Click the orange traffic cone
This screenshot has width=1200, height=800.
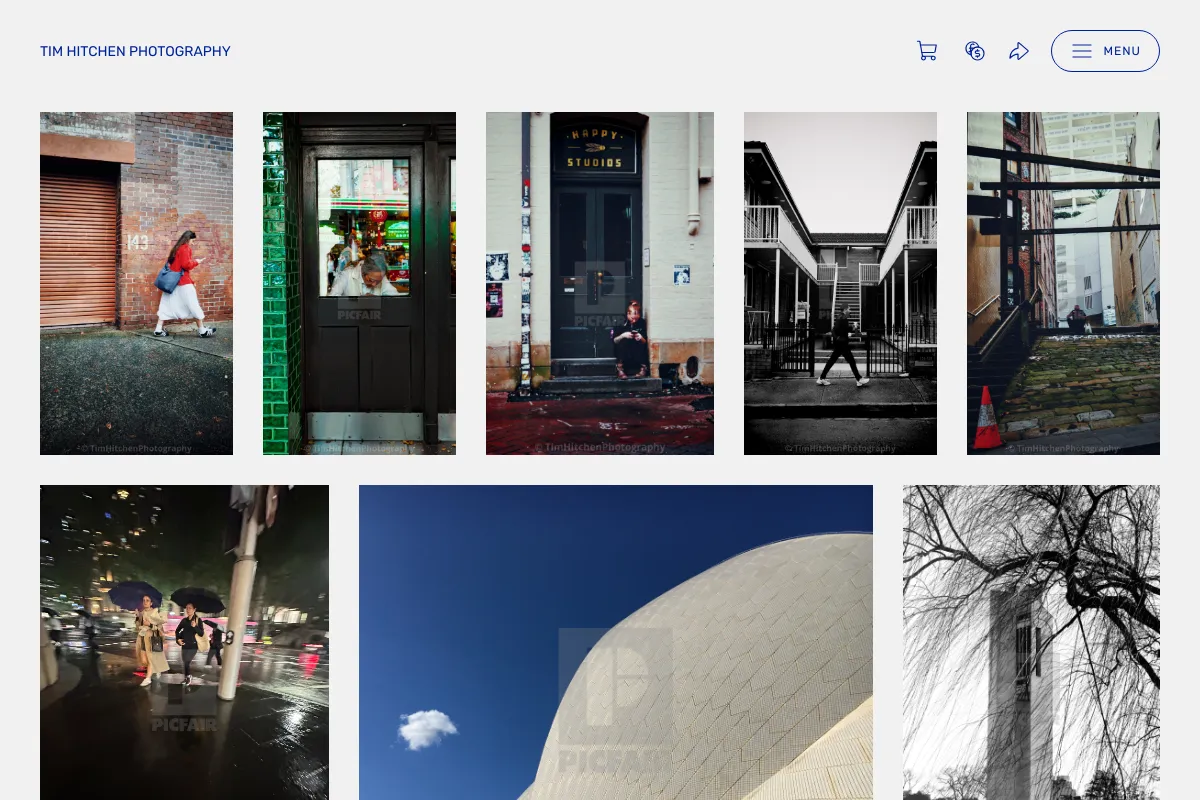point(987,418)
